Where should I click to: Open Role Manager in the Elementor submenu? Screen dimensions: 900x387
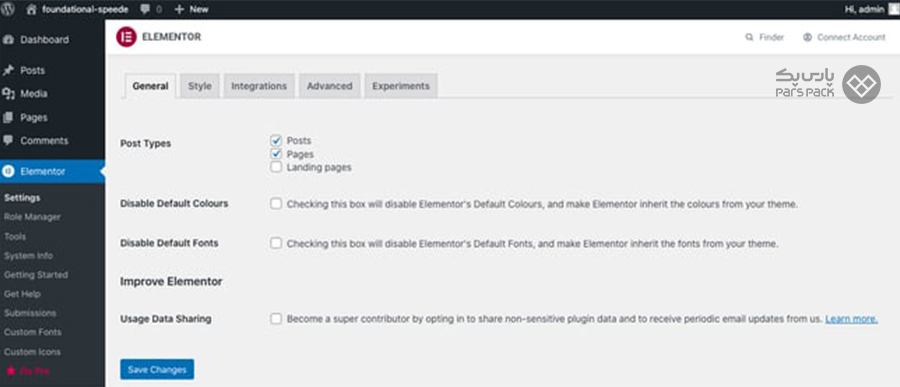32,217
